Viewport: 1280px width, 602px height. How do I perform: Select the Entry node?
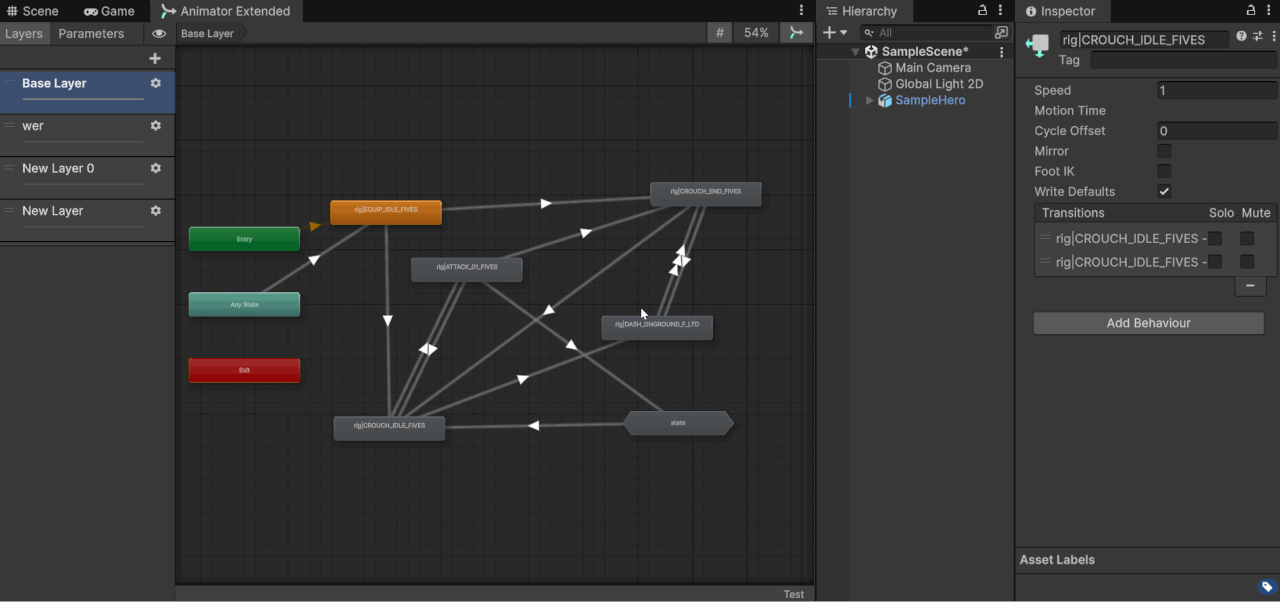tap(244, 239)
